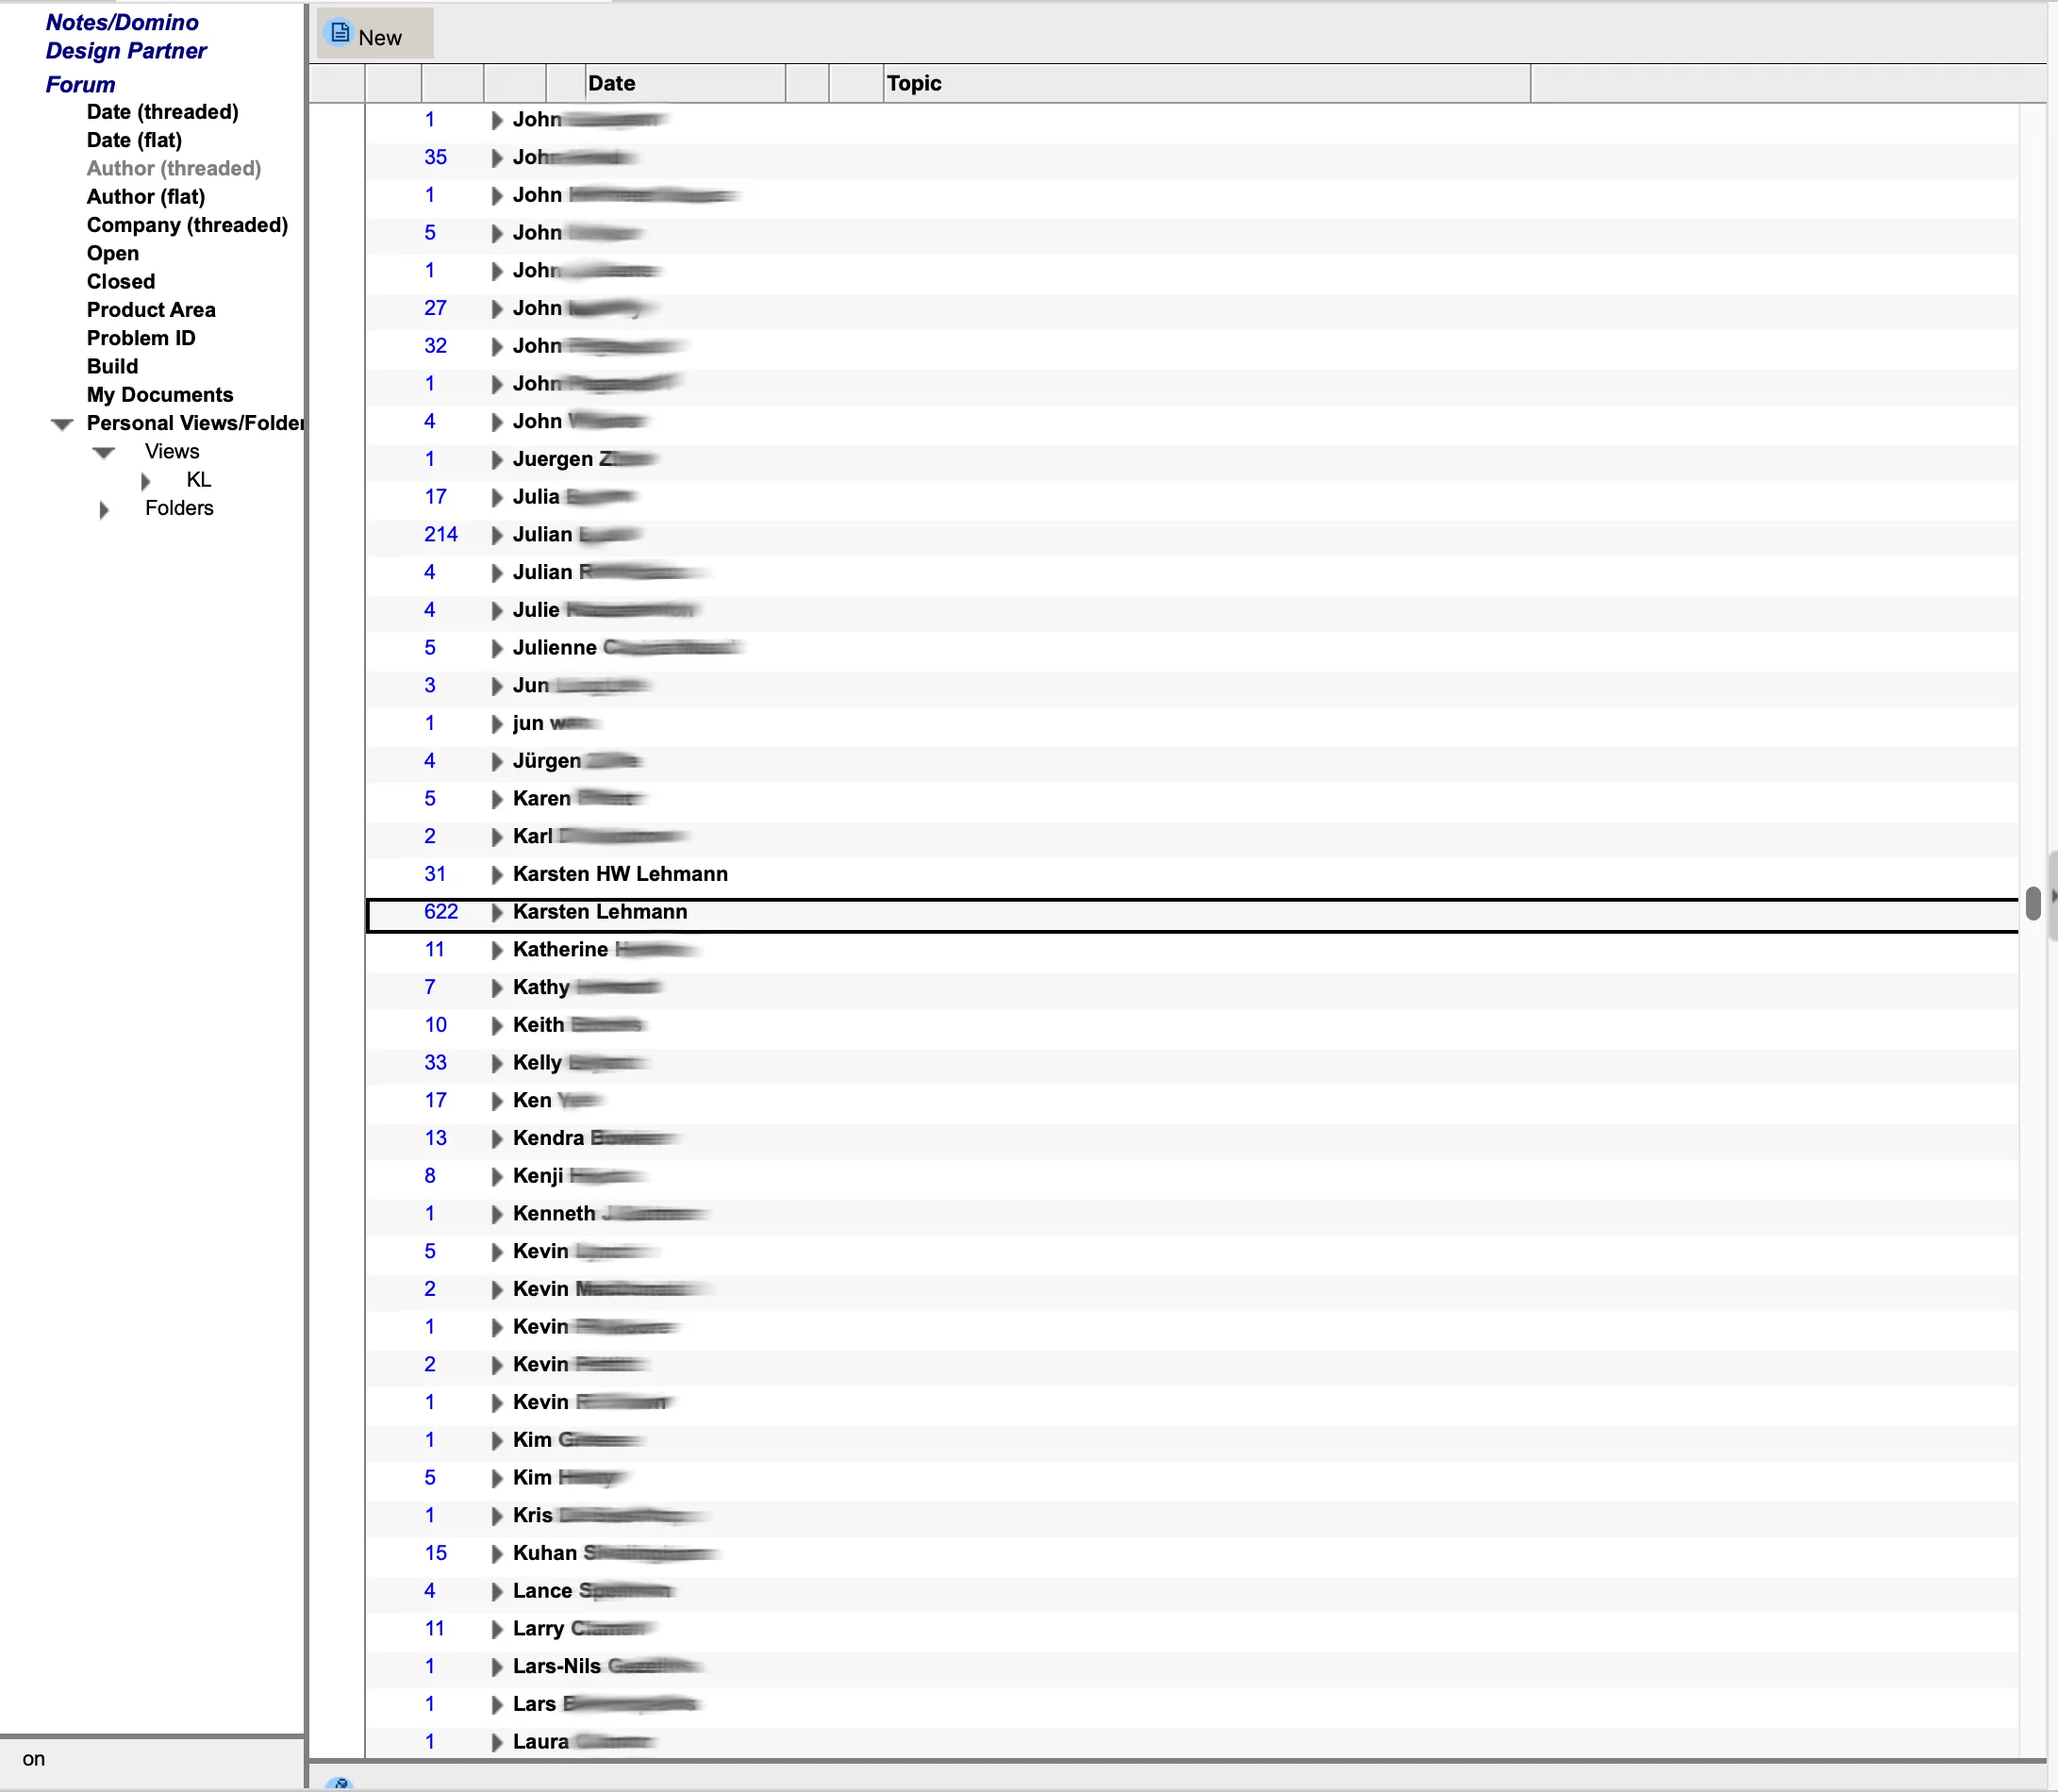Select the Larry row
This screenshot has height=1792, width=2058.
coord(1191,1629)
